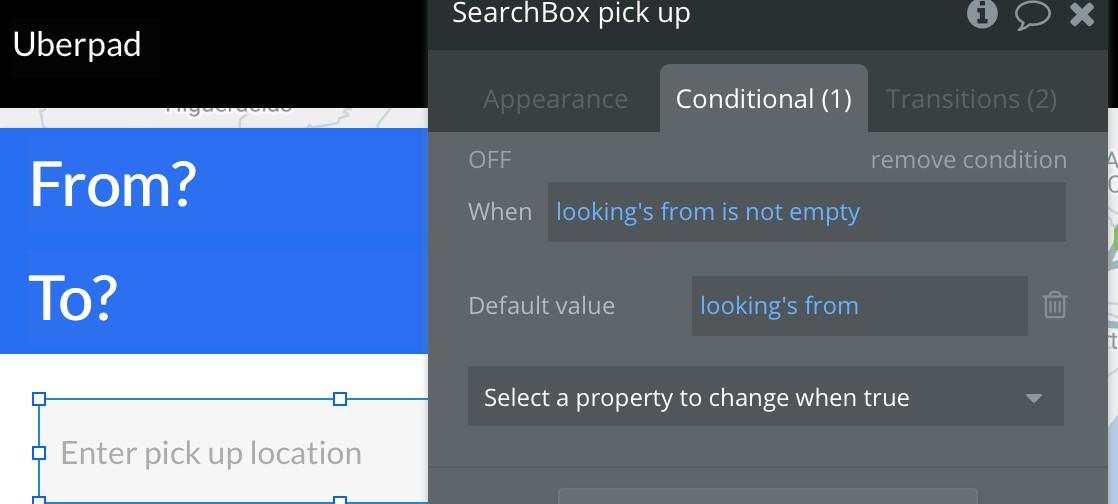Click the Enter pick up location input

tap(233, 453)
